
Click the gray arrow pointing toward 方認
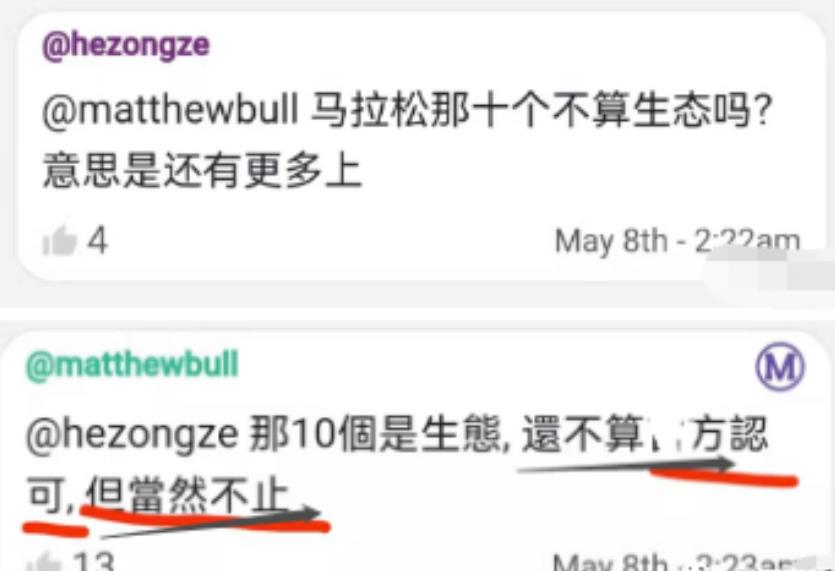tap(626, 465)
